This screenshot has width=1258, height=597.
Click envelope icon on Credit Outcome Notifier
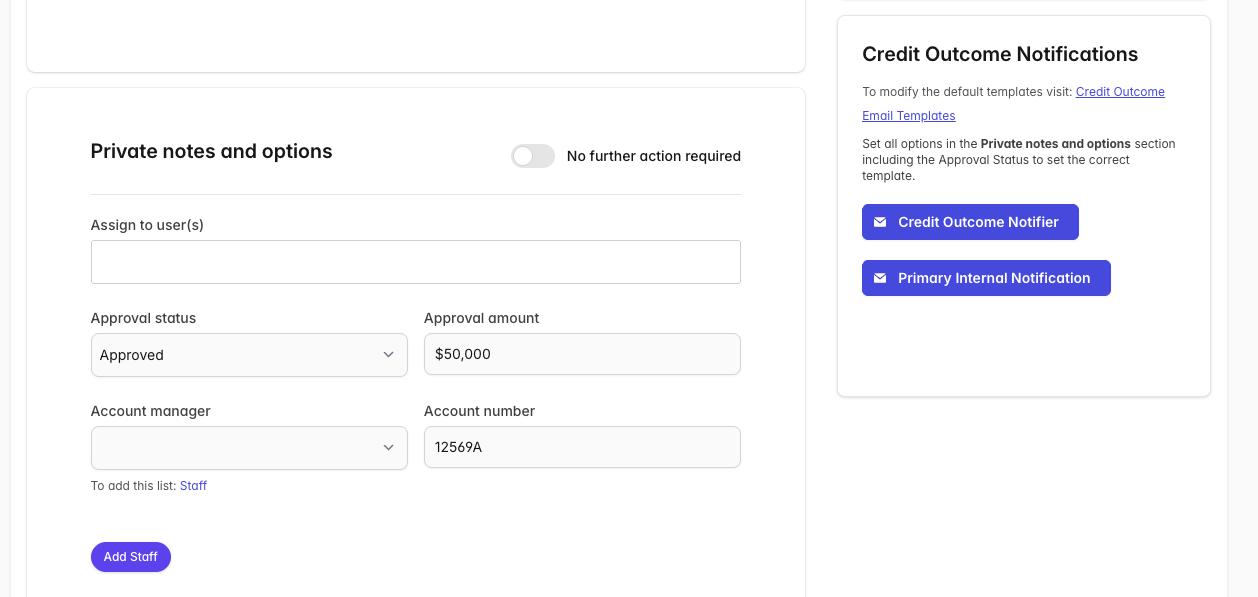(880, 222)
